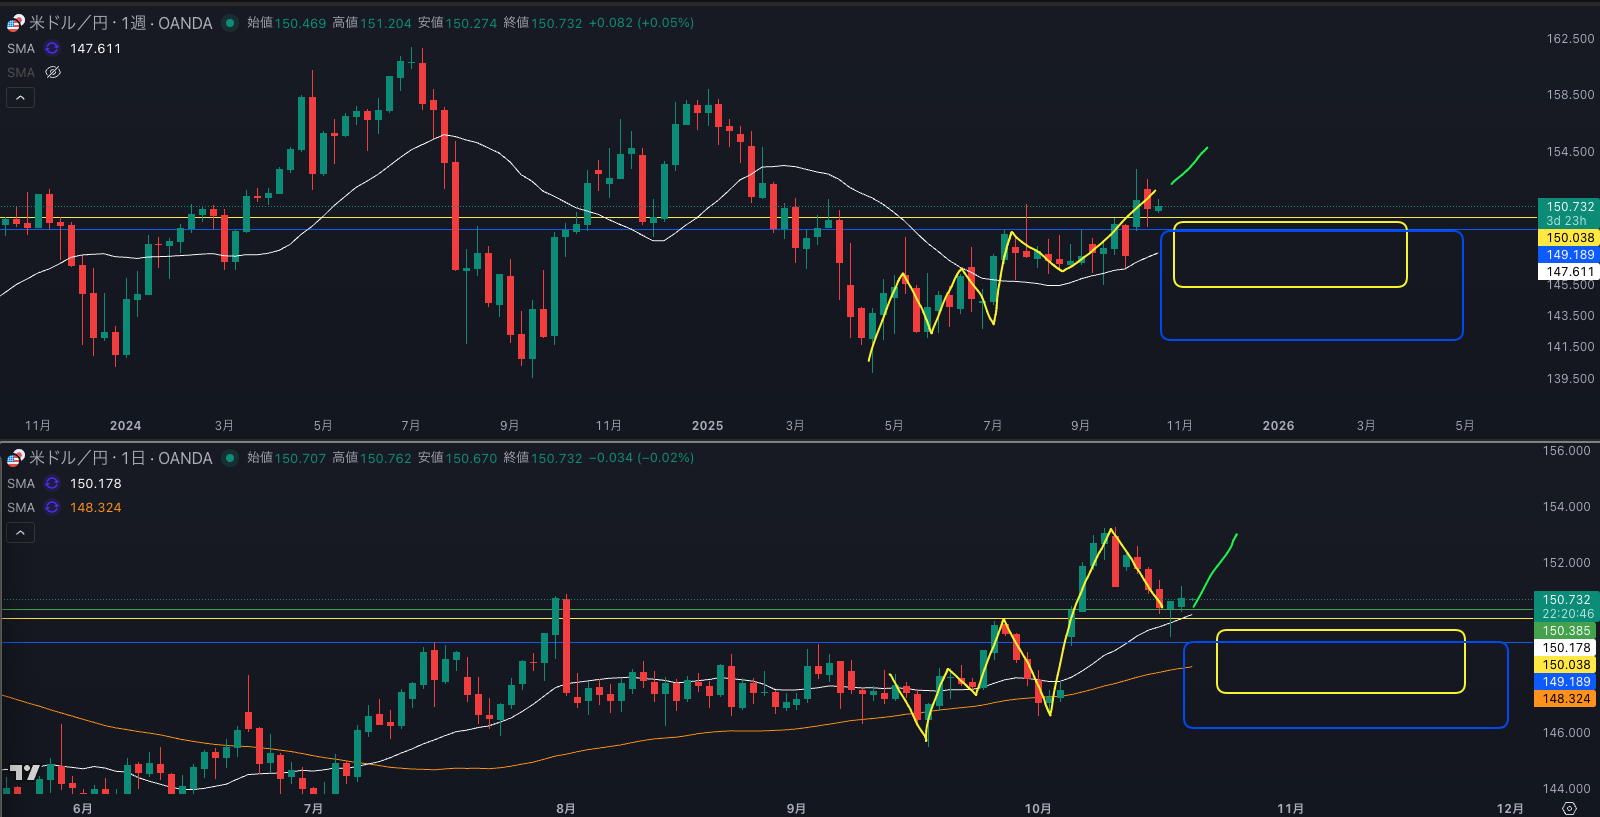Open chart settings gear icon at bottom right
Viewport: 1600px width, 817px height.
1569,808
